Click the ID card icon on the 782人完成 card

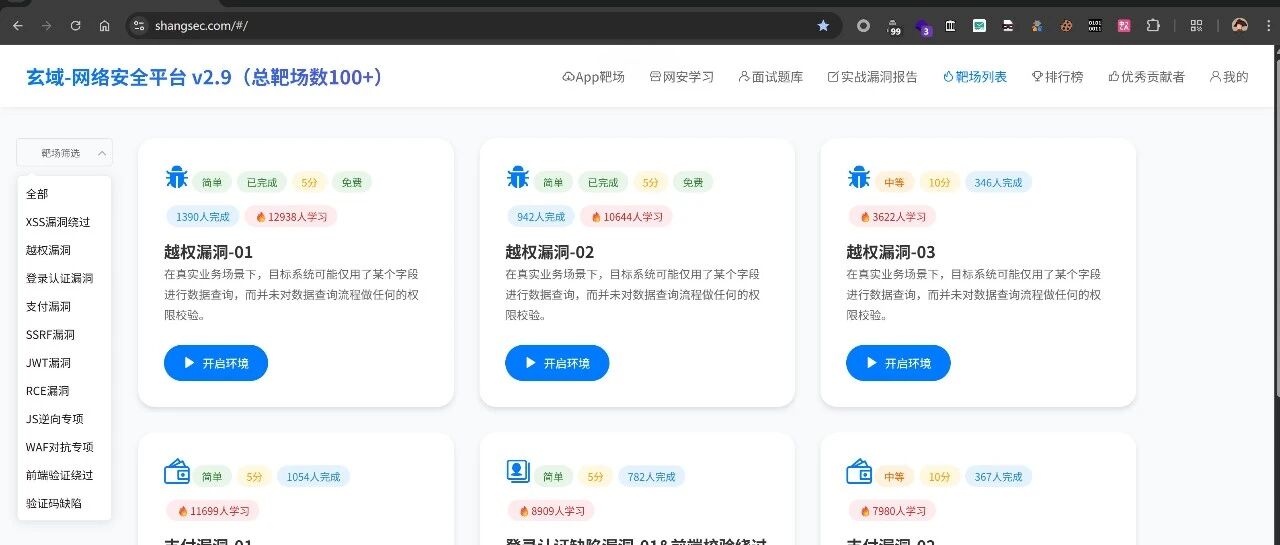517,472
